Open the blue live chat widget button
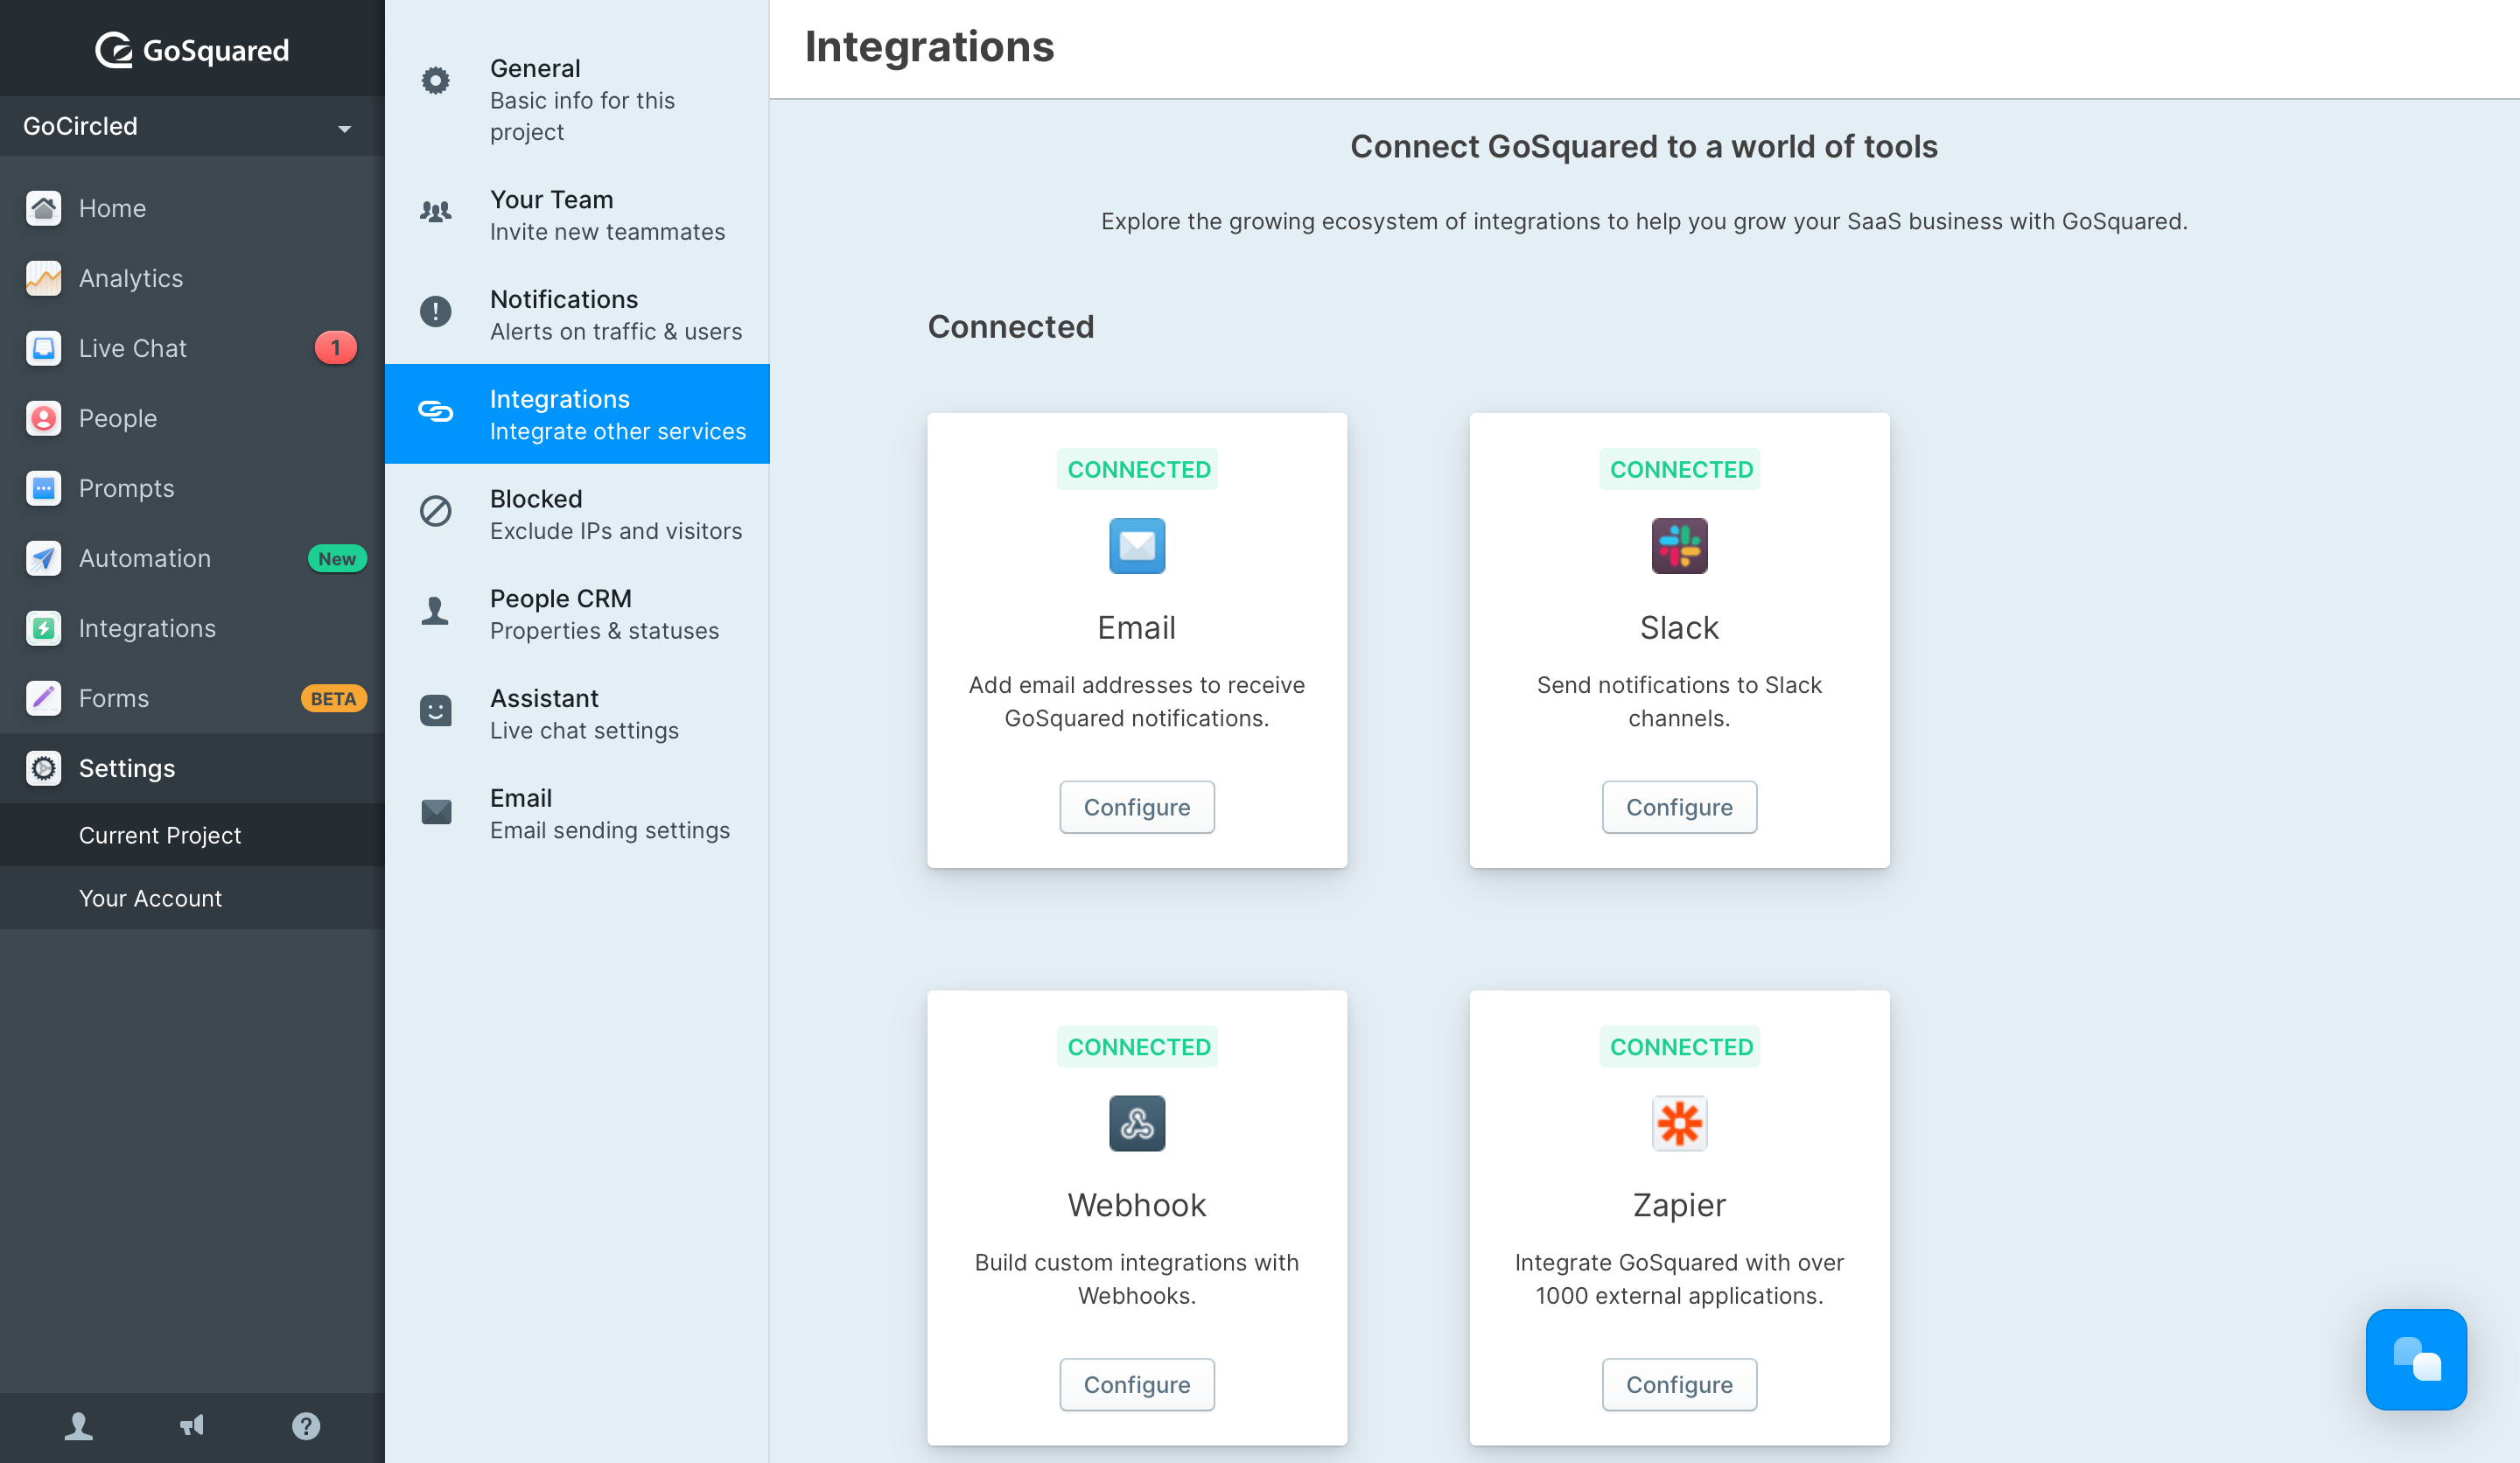The height and width of the screenshot is (1463, 2520). click(x=2416, y=1359)
